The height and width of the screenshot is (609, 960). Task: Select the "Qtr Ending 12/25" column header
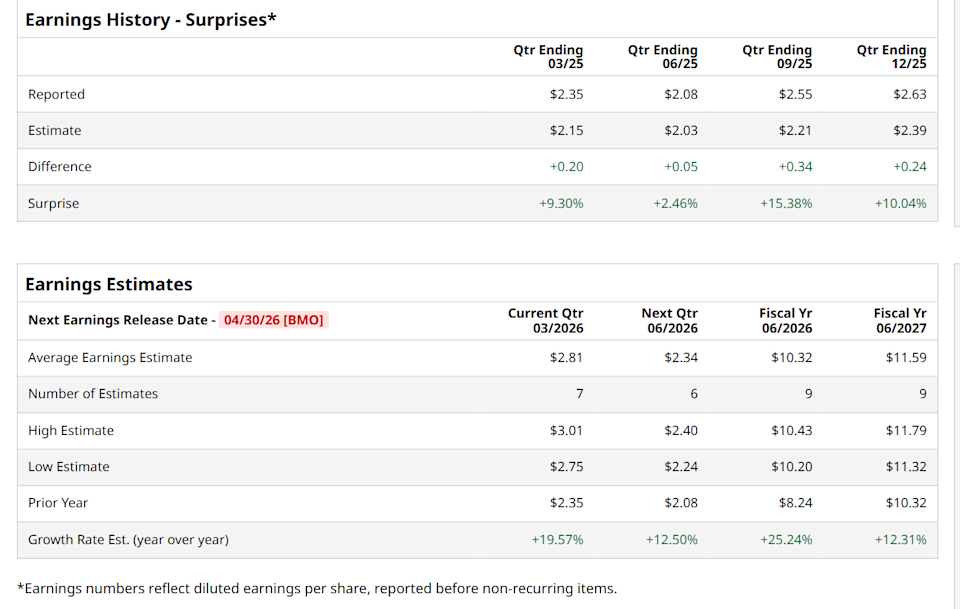click(891, 57)
